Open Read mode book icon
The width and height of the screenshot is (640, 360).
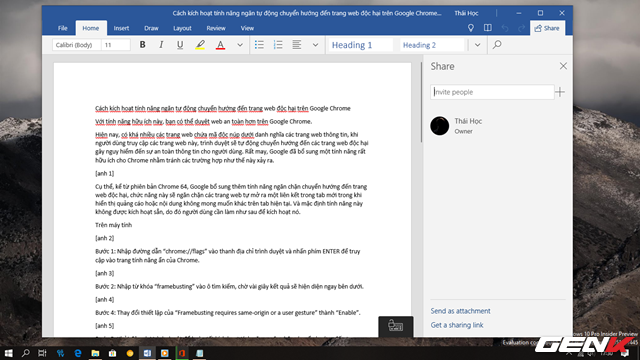coord(487,28)
